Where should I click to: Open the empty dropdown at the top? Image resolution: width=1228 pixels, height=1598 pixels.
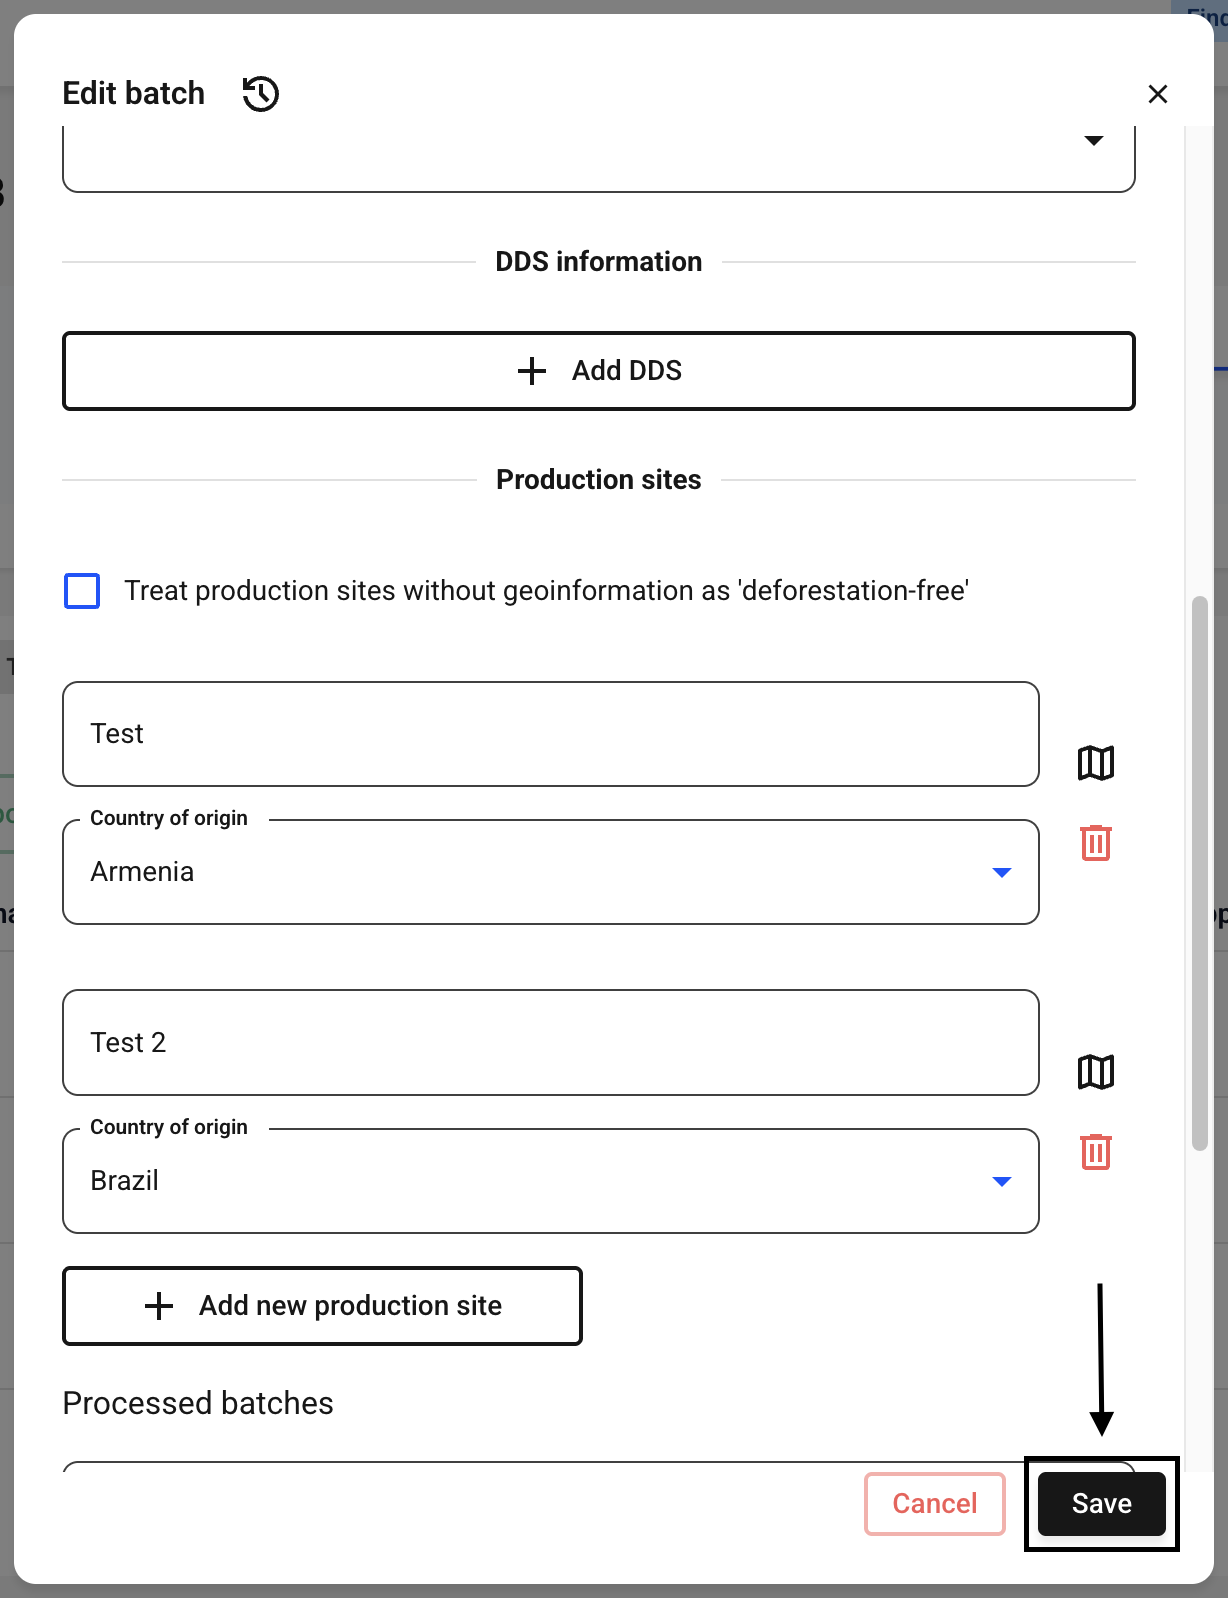599,158
